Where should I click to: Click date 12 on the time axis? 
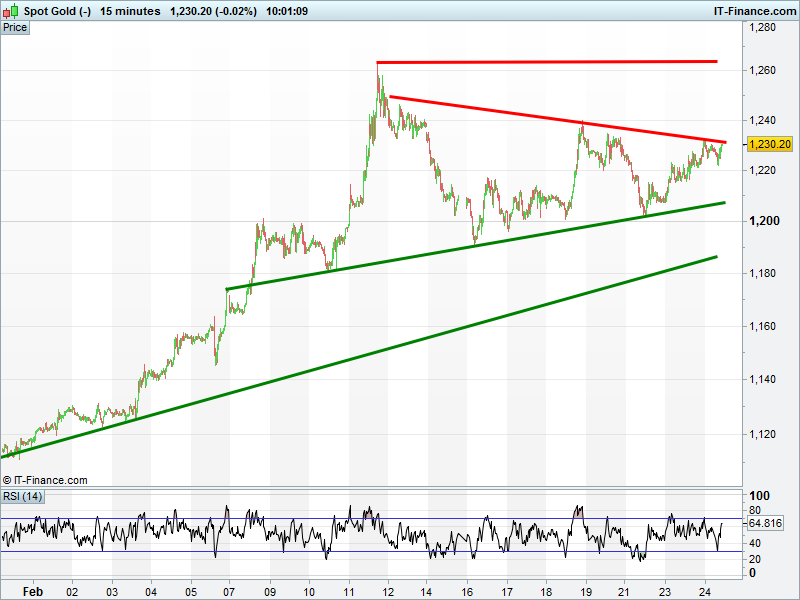[x=388, y=591]
